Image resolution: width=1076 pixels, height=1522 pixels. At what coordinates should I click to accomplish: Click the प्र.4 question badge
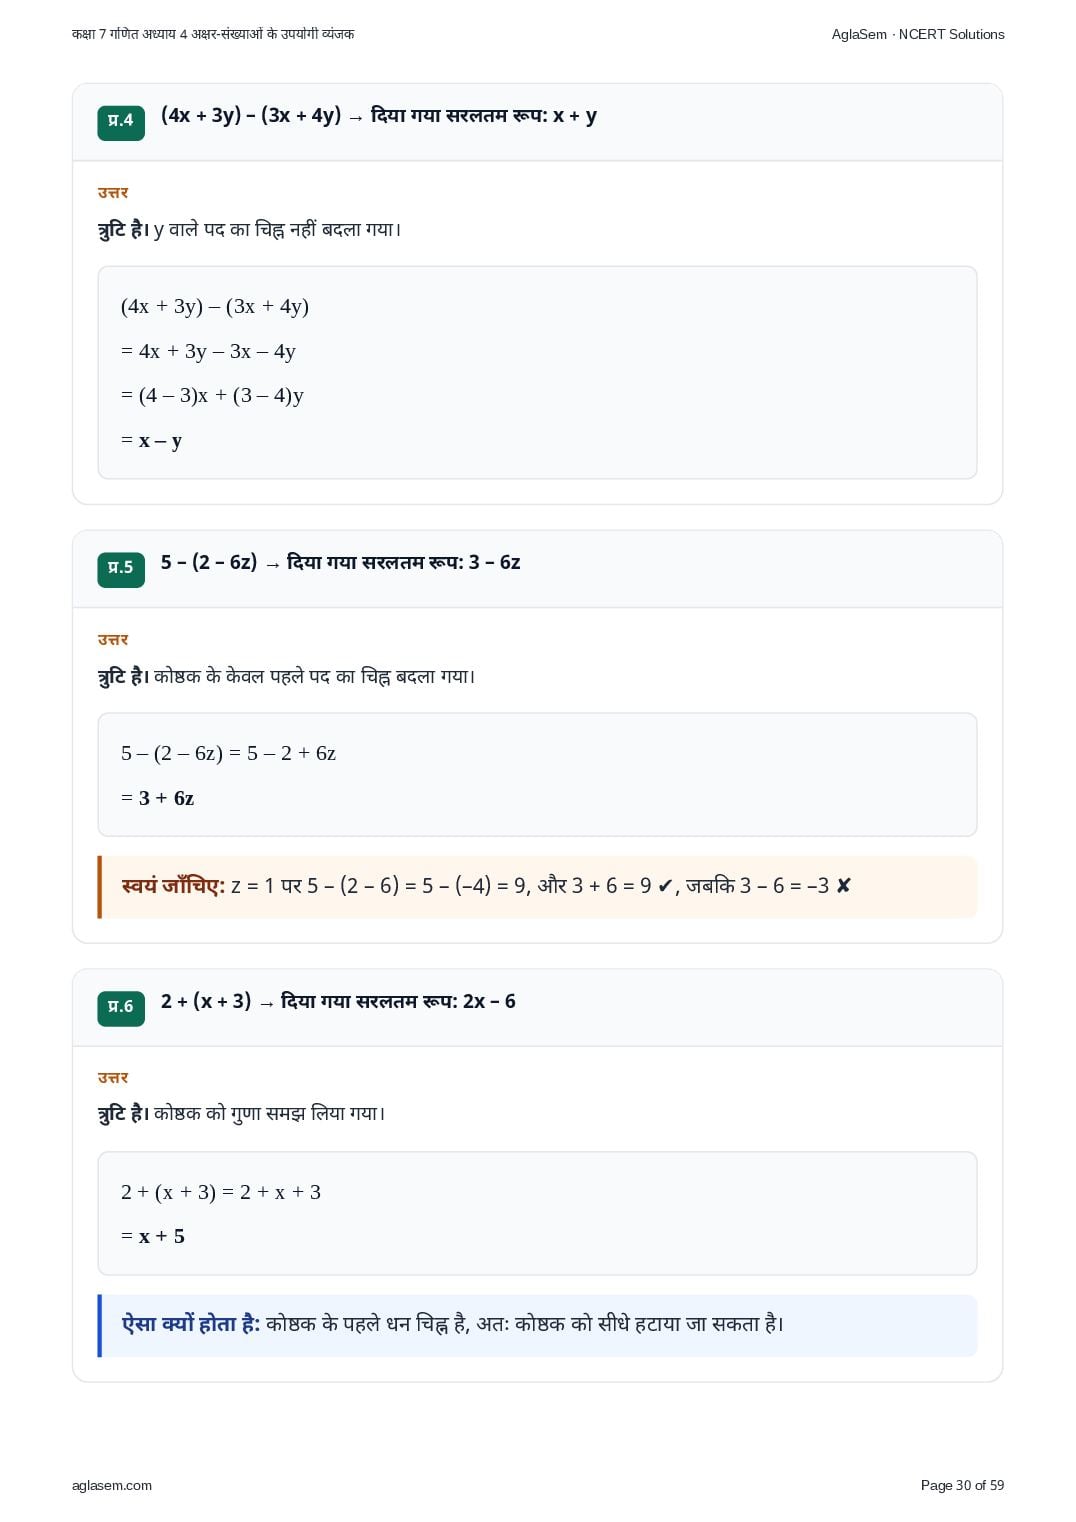121,122
